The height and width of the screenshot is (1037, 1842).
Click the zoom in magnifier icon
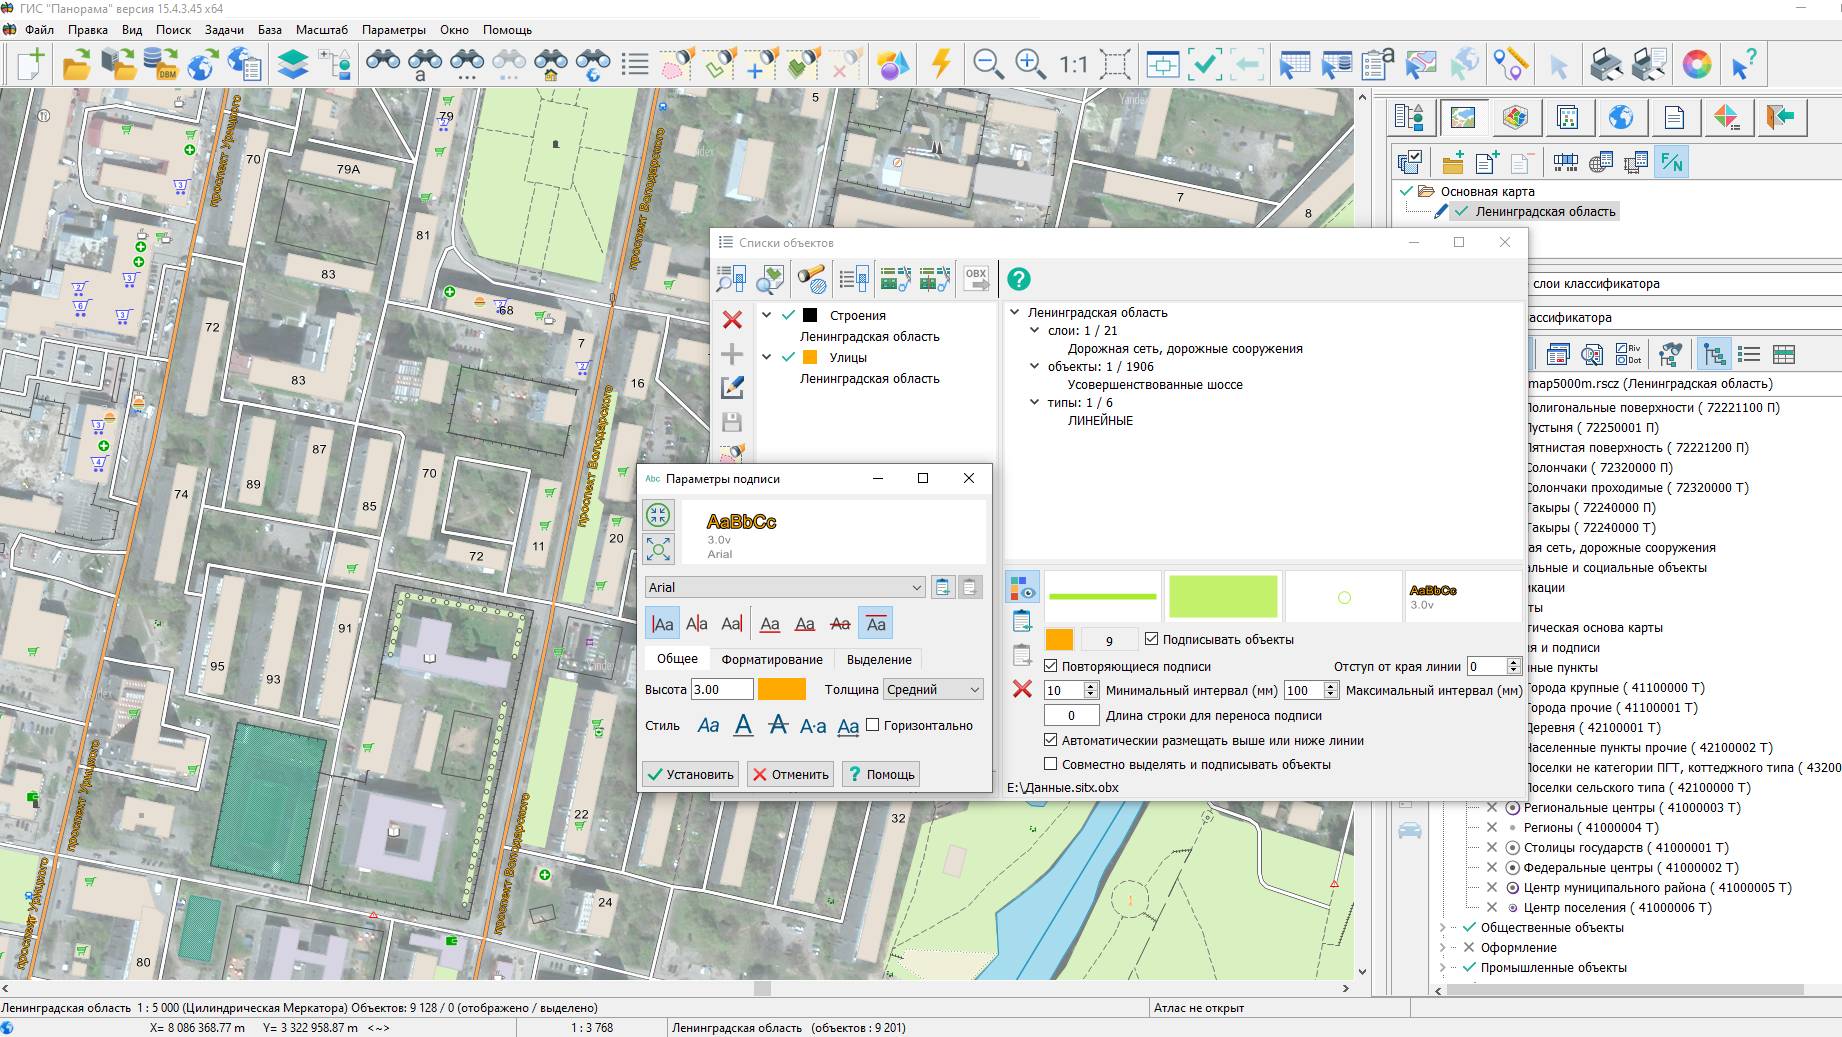[1030, 64]
